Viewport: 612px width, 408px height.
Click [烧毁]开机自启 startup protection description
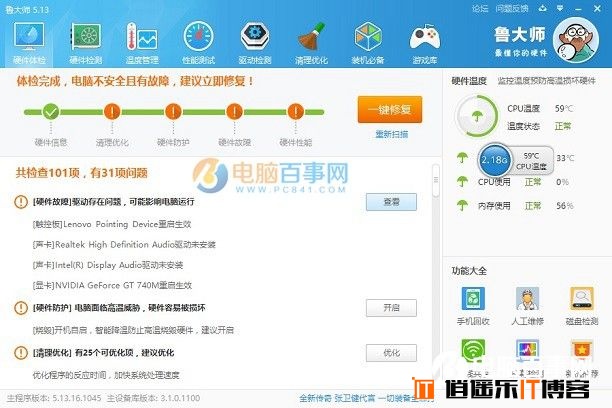click(133, 330)
